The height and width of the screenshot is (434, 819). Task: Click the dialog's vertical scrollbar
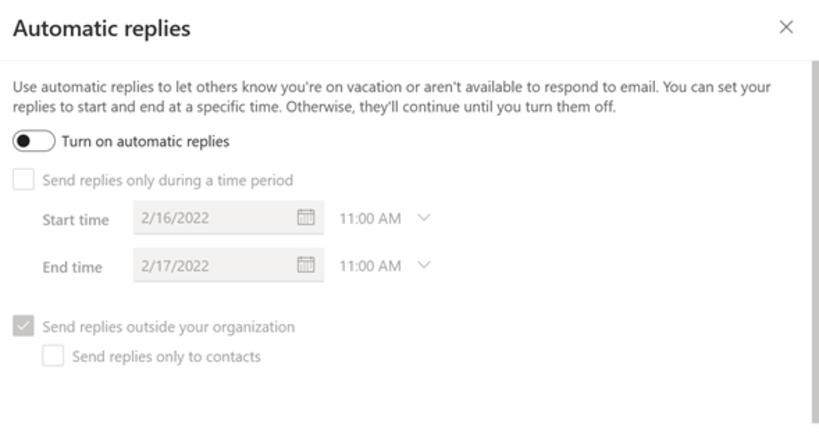coord(814,240)
